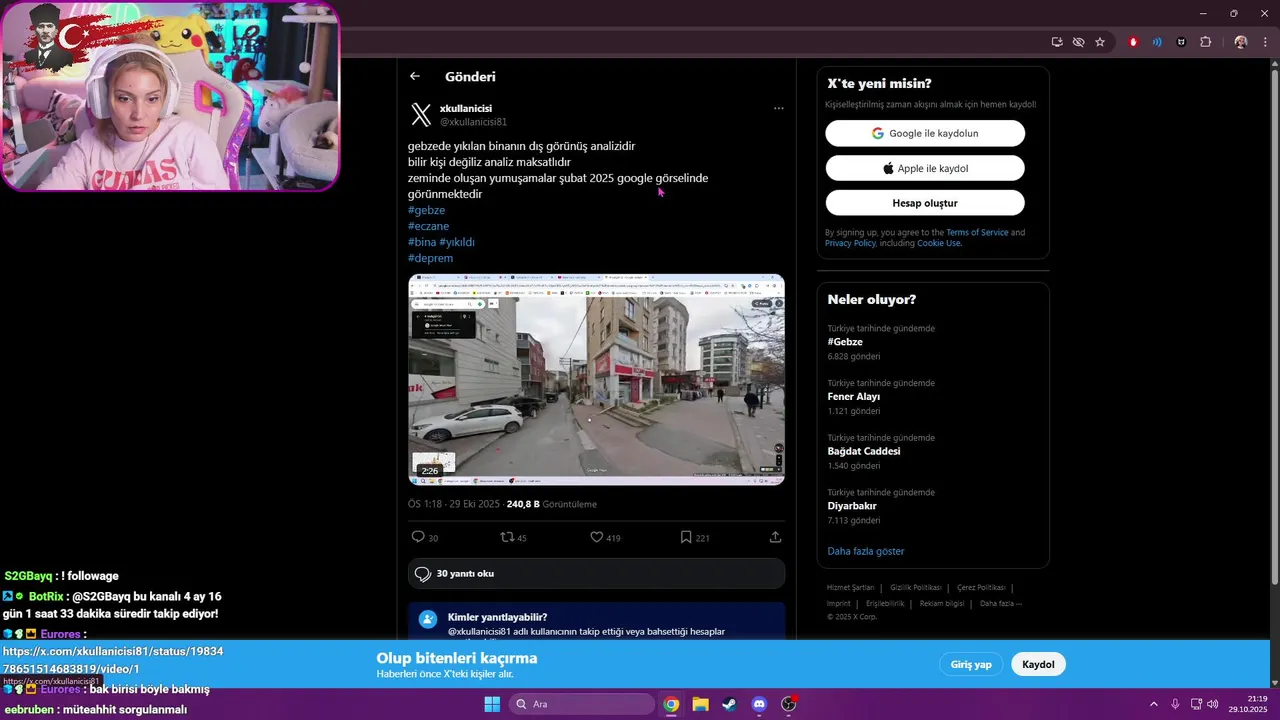Open the Imprint footer link
Viewport: 1280px width, 720px height.
pyautogui.click(x=838, y=604)
